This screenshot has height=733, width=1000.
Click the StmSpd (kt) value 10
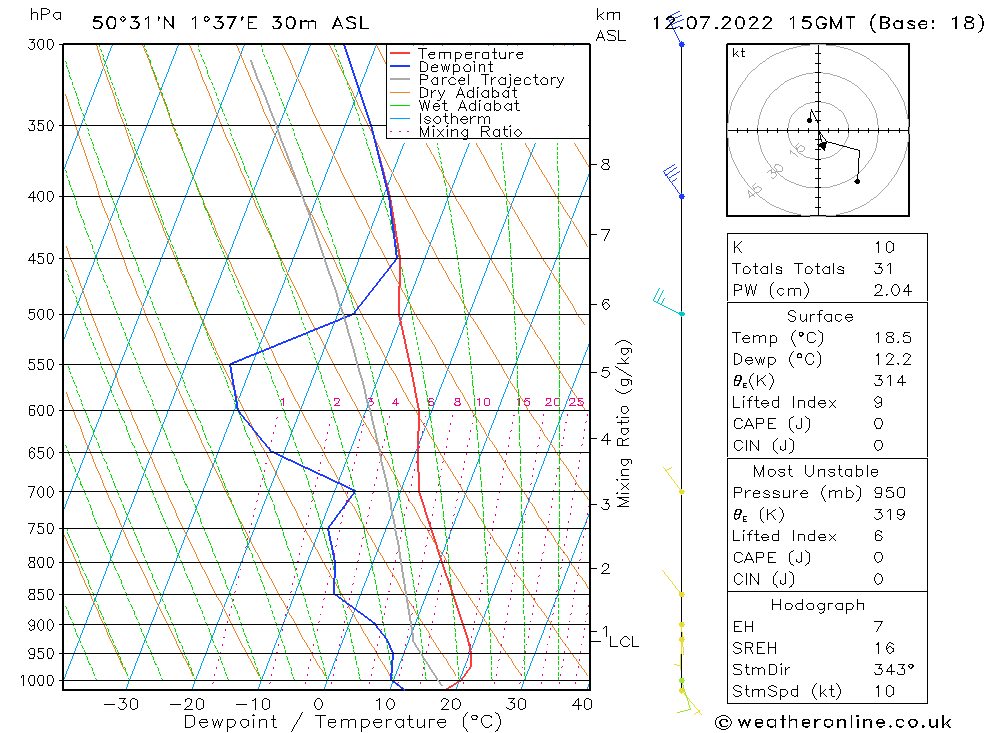tap(885, 692)
